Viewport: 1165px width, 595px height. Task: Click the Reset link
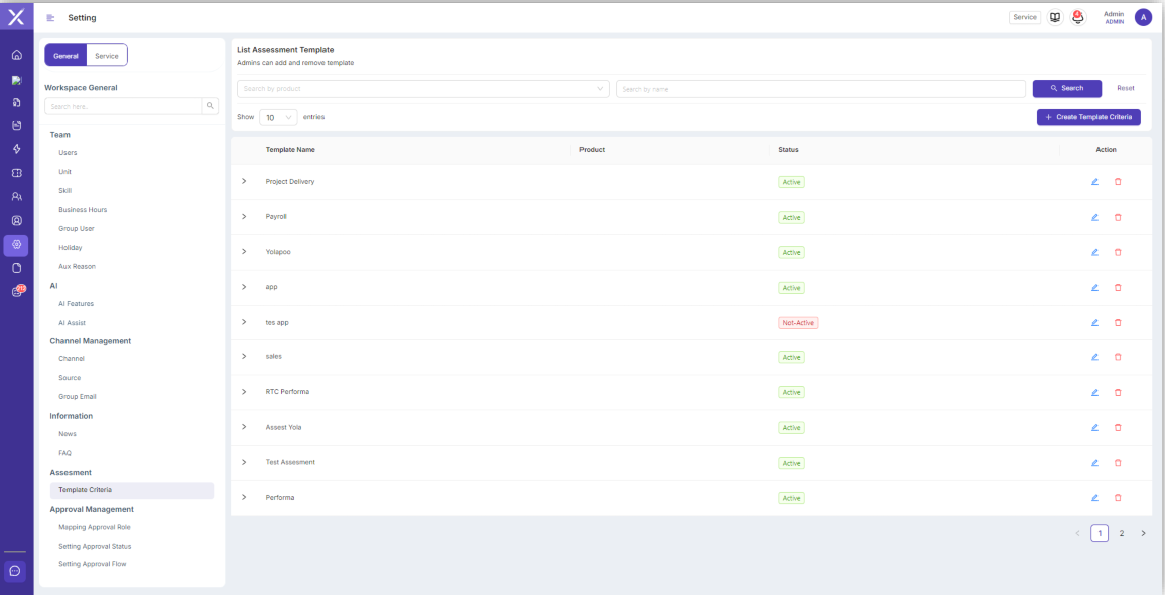pos(1126,88)
